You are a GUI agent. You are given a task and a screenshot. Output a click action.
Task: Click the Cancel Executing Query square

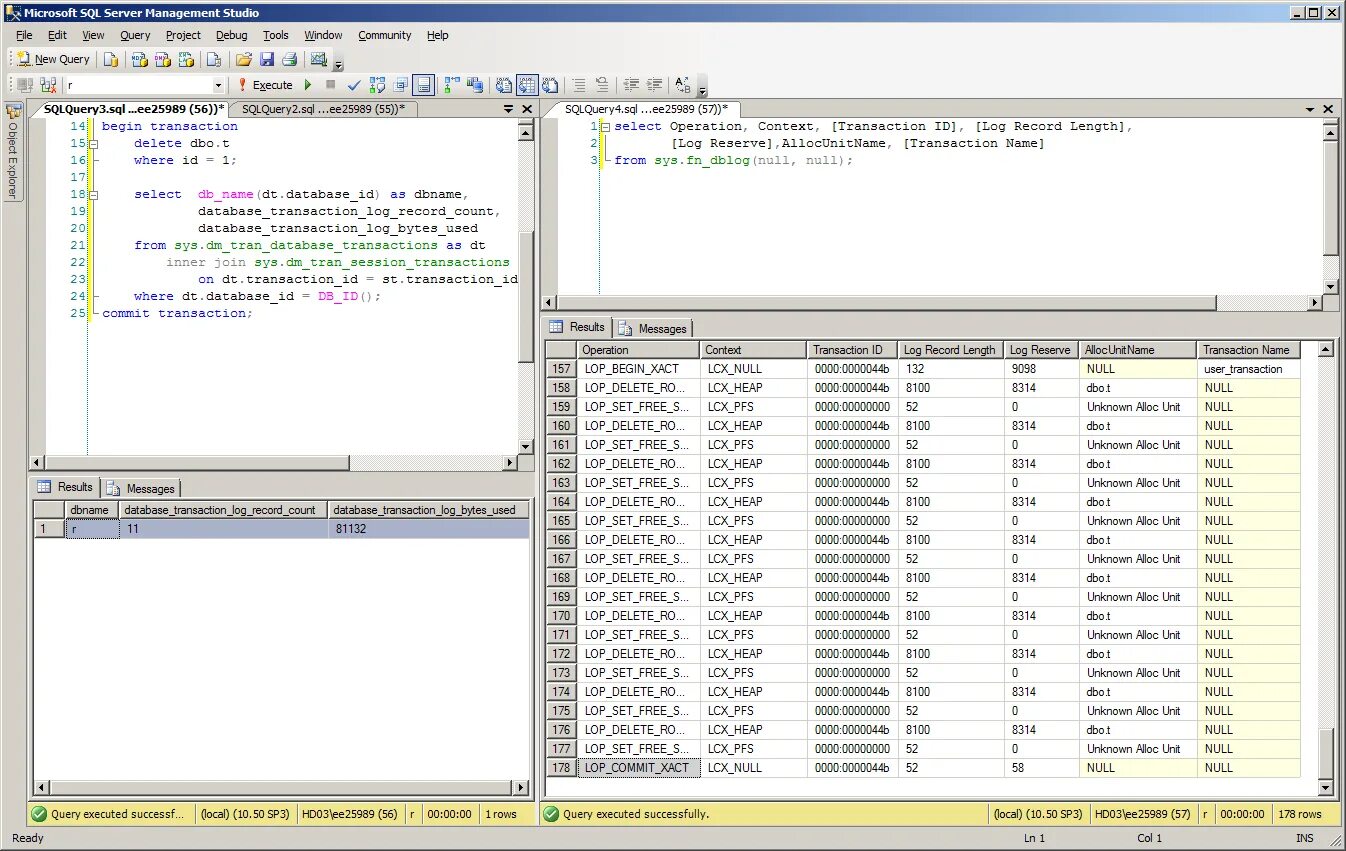(x=330, y=85)
